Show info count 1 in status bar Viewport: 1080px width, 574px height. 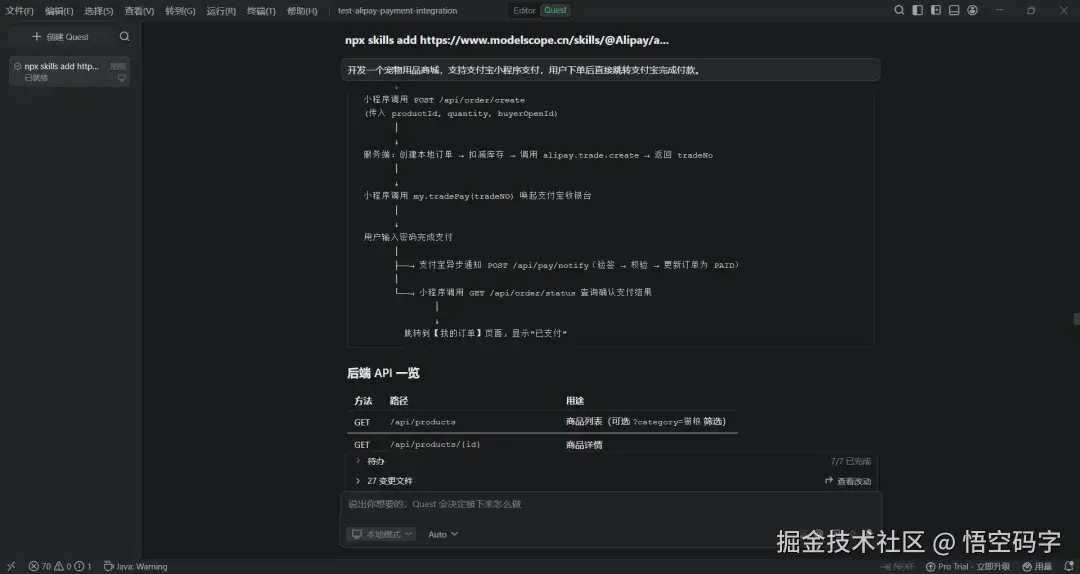[x=83, y=566]
